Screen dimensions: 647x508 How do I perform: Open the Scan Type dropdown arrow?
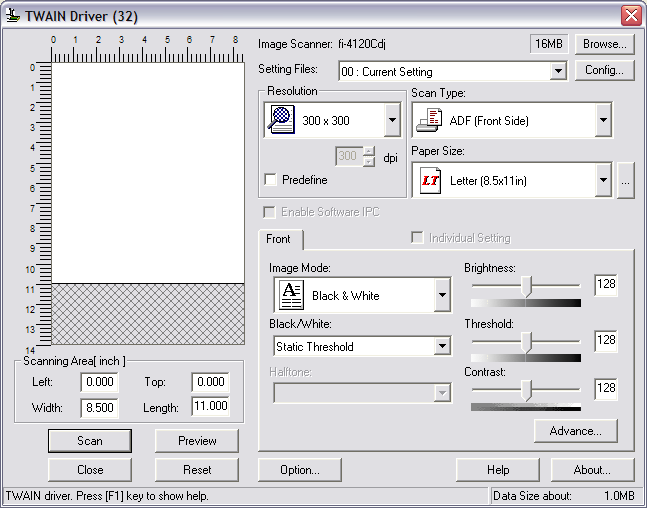[x=603, y=120]
